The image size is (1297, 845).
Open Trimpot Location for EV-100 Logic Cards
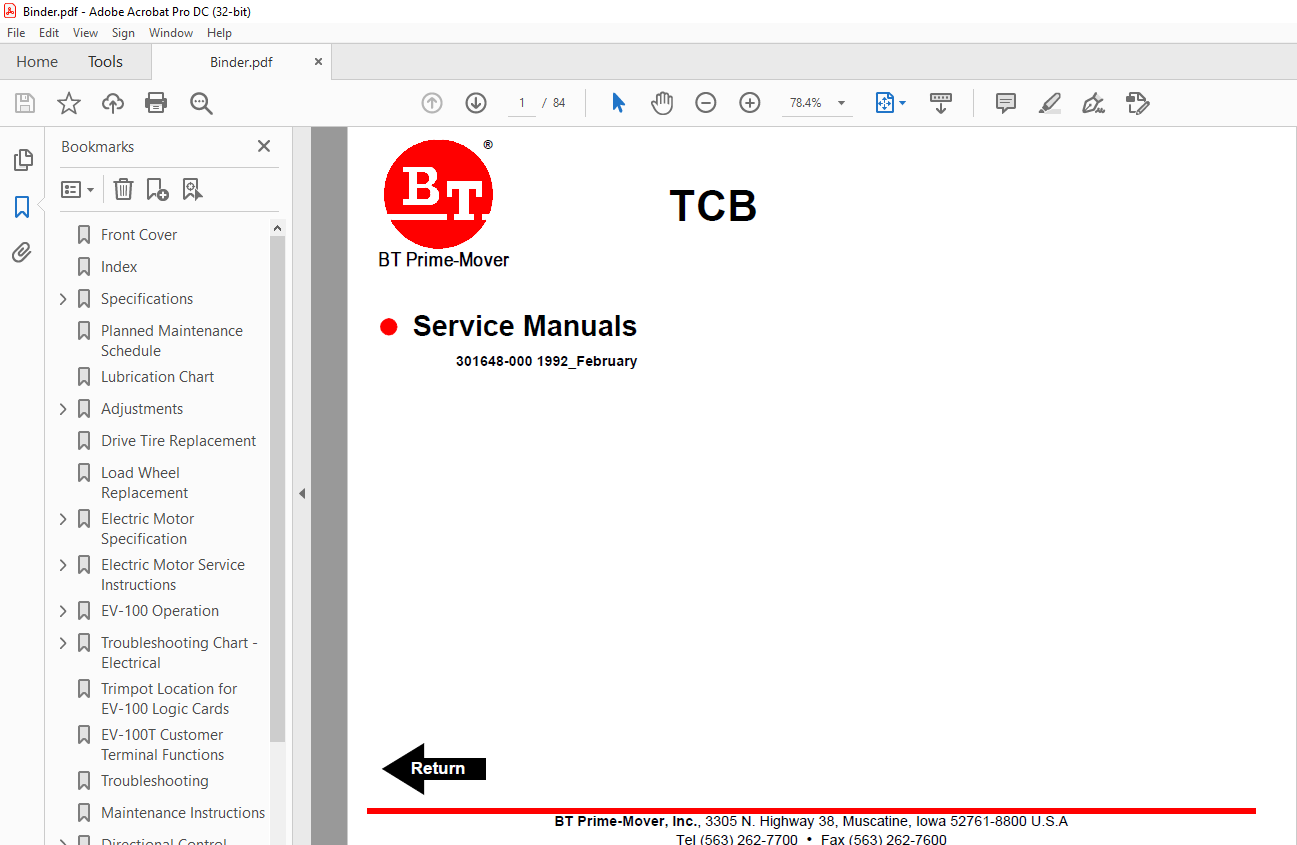point(169,699)
